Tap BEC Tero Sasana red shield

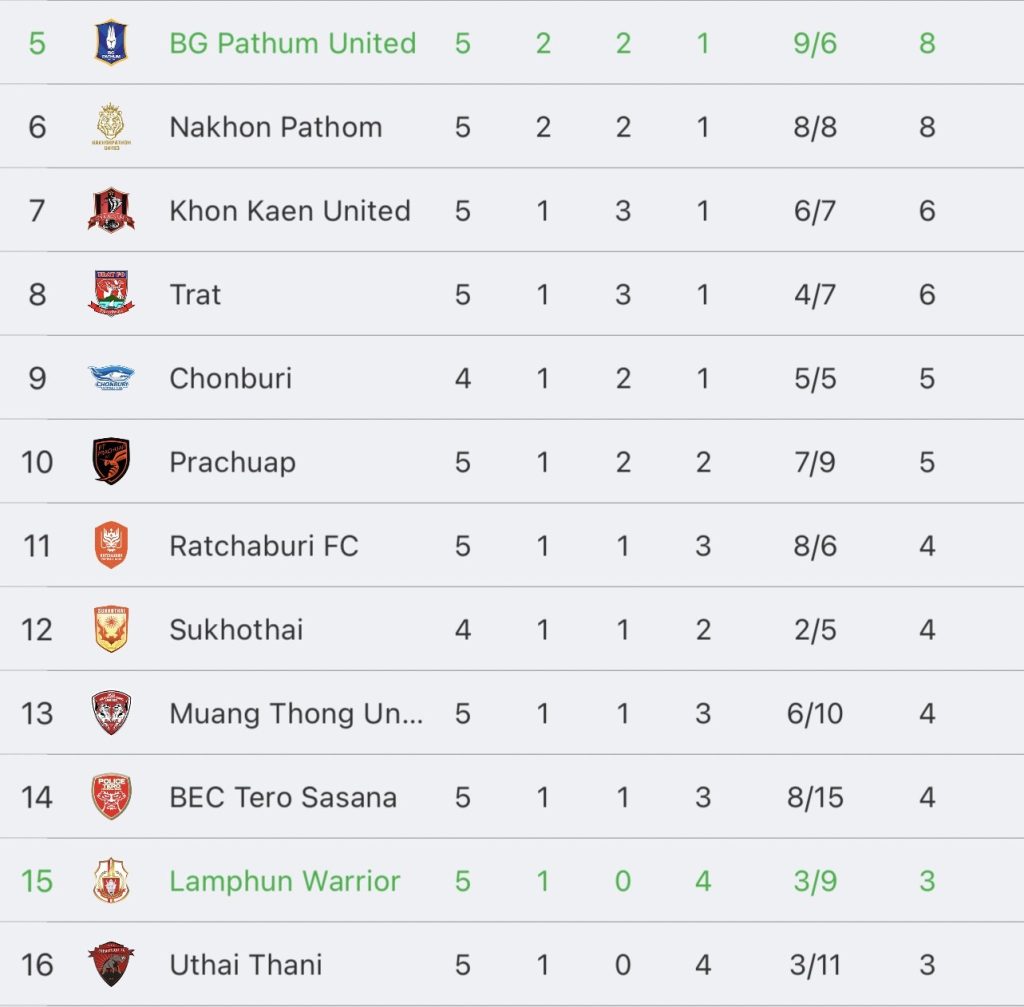point(111,796)
